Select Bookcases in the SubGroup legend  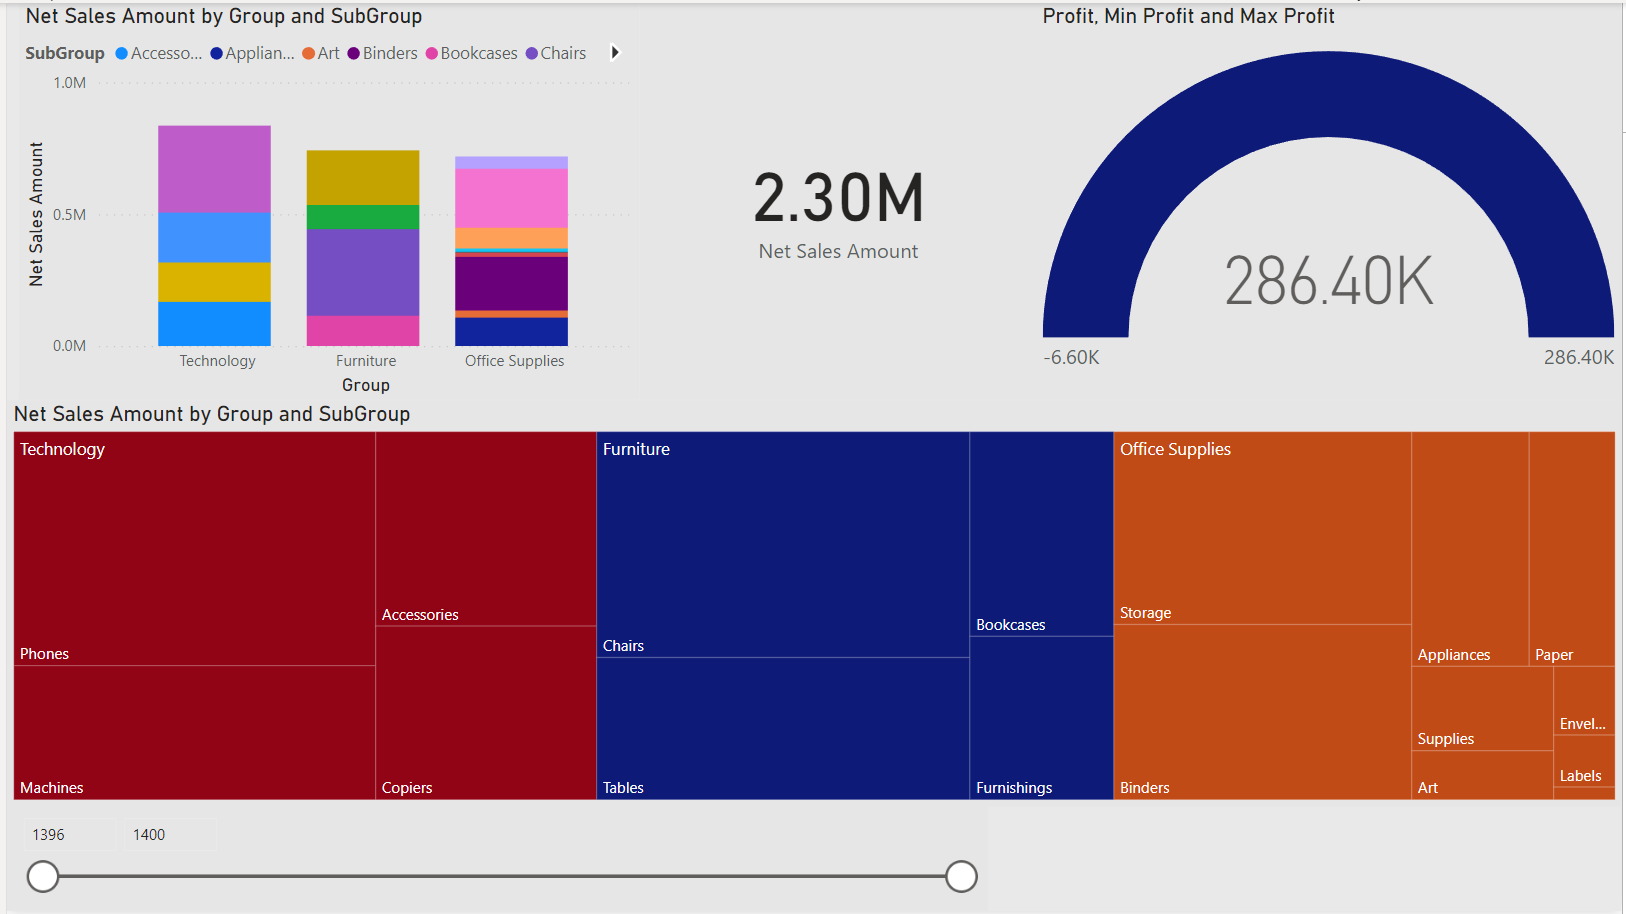[472, 54]
